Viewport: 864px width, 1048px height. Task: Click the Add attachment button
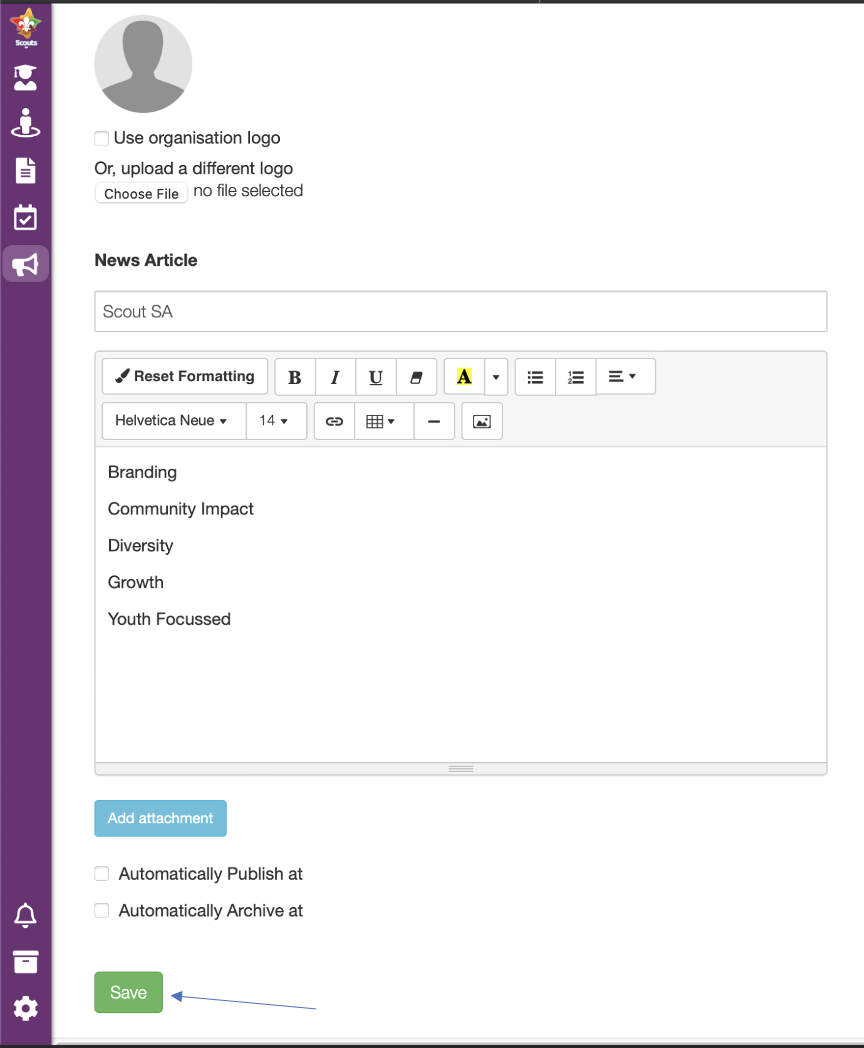coord(160,818)
